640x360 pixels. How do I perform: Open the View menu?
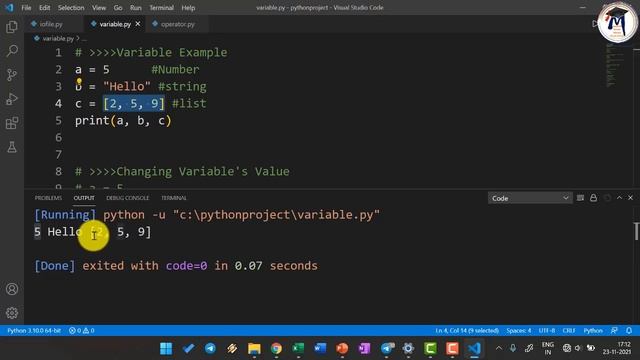[x=99, y=8]
